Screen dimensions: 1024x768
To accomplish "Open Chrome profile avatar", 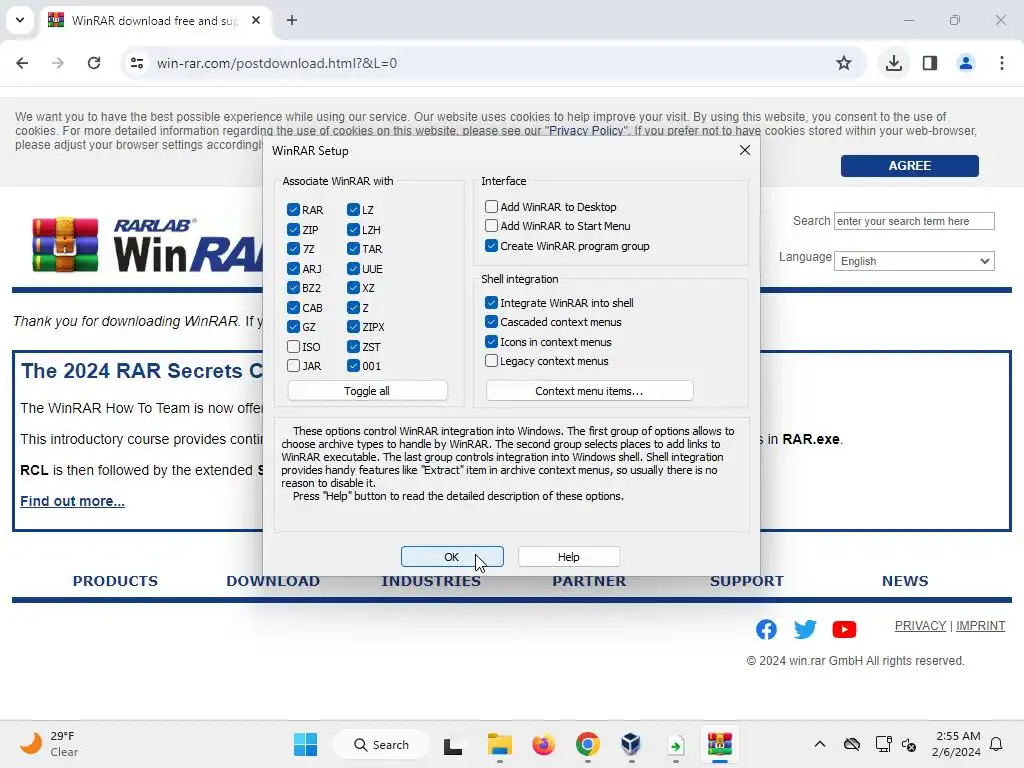I will click(966, 63).
